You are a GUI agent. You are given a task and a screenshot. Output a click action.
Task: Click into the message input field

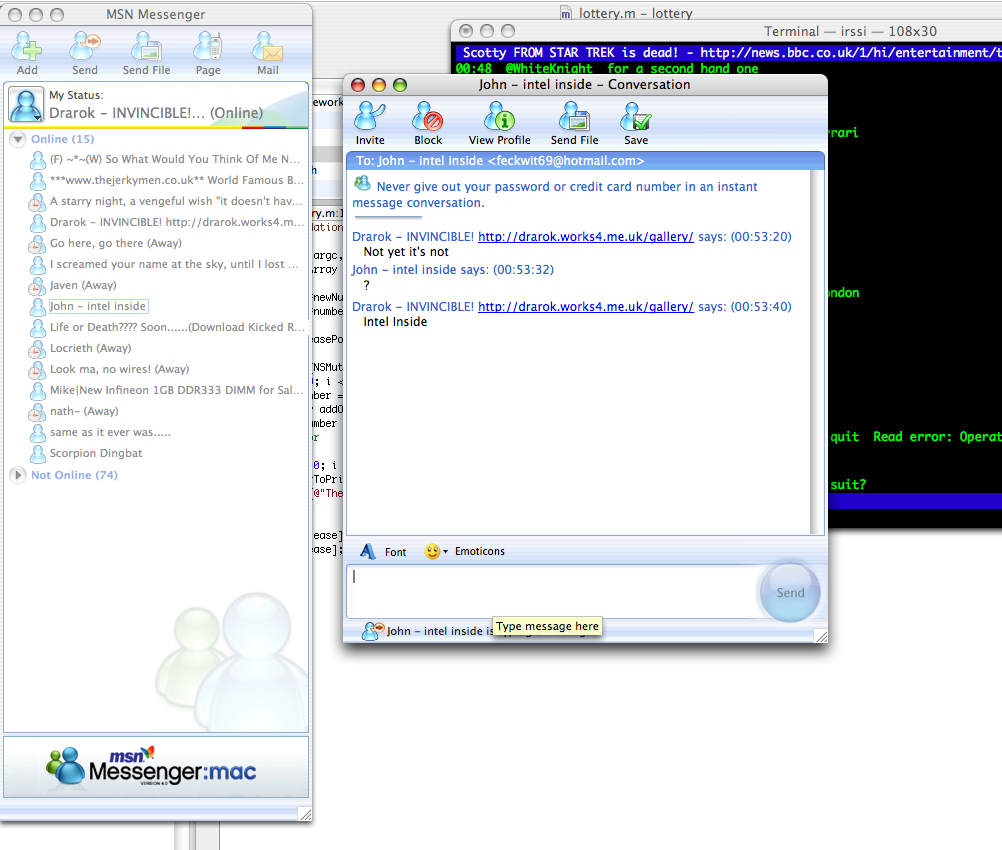pyautogui.click(x=553, y=592)
